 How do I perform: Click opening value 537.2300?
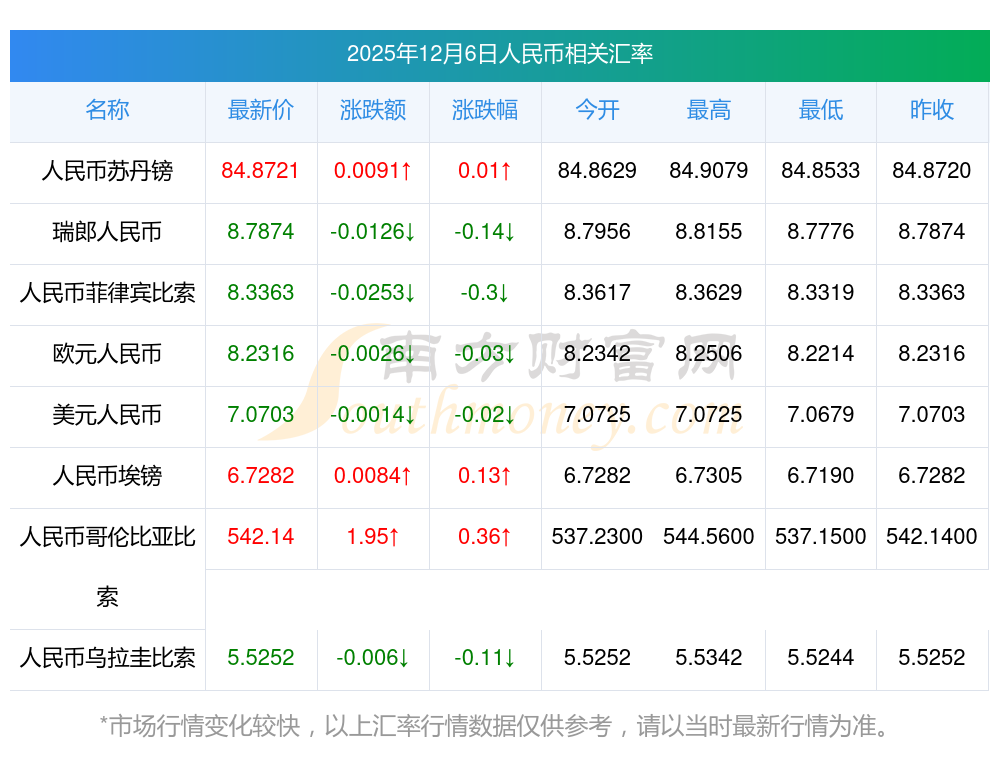tap(597, 536)
